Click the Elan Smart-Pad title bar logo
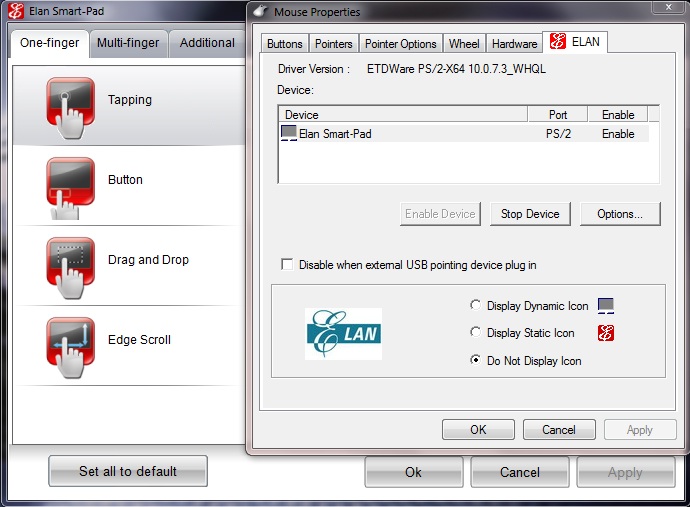The height and width of the screenshot is (507, 690). point(16,11)
